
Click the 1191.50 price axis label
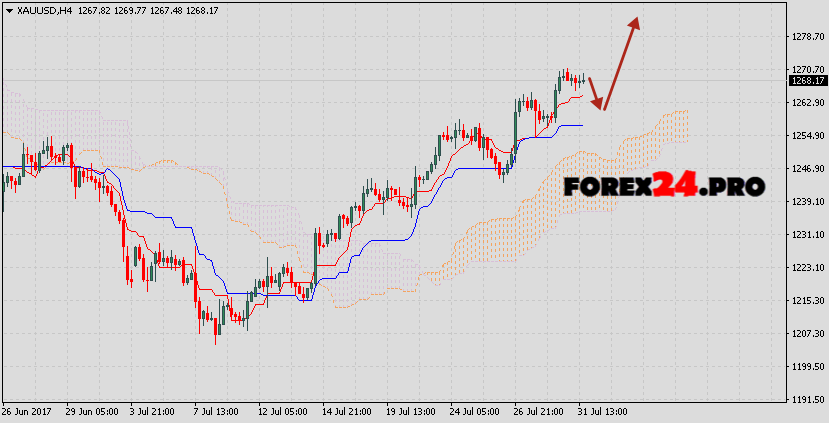pyautogui.click(x=806, y=400)
